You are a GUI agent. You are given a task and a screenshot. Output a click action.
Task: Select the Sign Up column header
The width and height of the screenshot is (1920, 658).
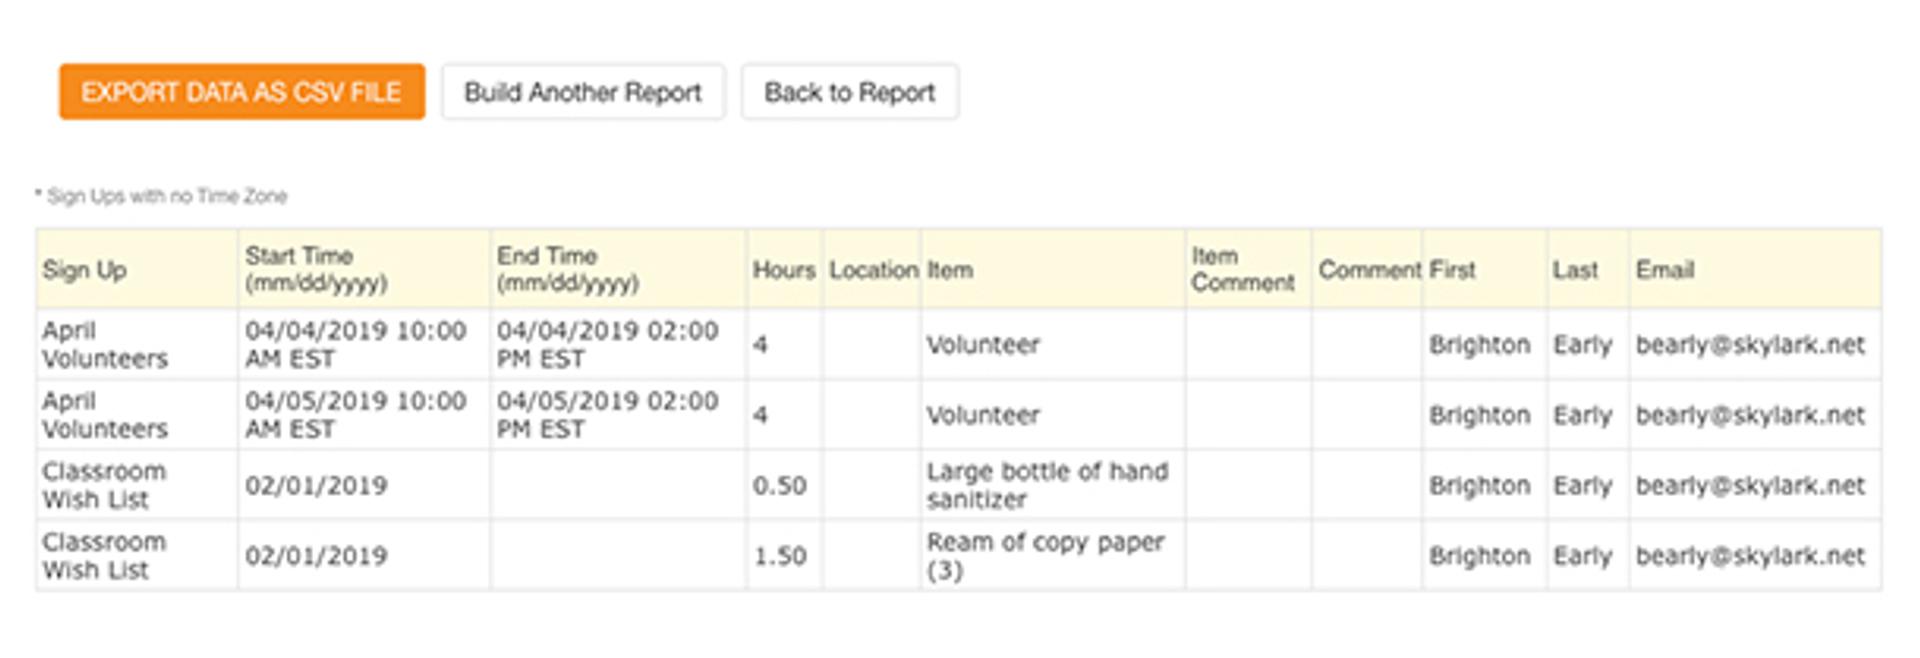pyautogui.click(x=137, y=269)
